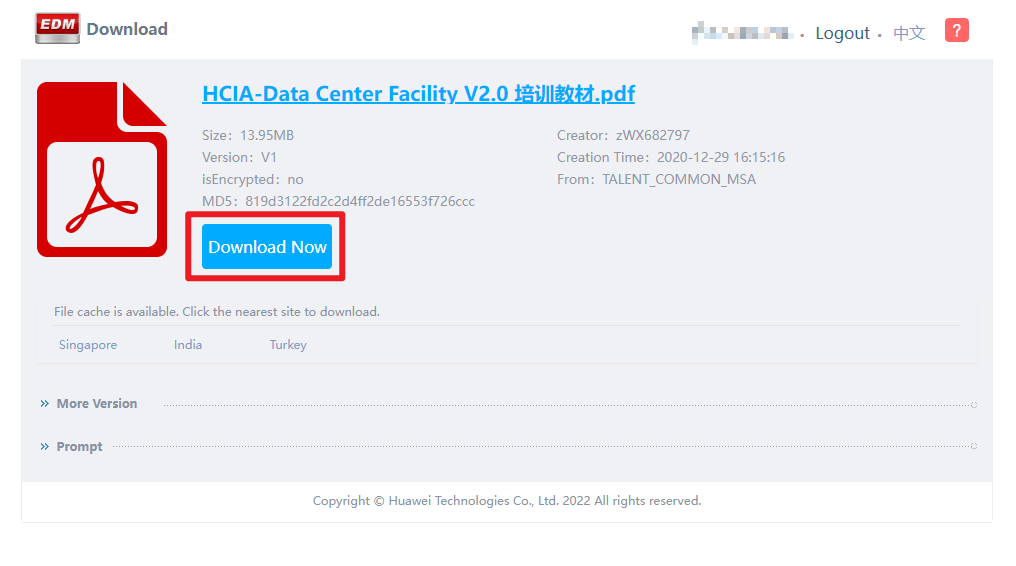
Task: Click the Size: 13.95MB text
Action: pyautogui.click(x=248, y=135)
